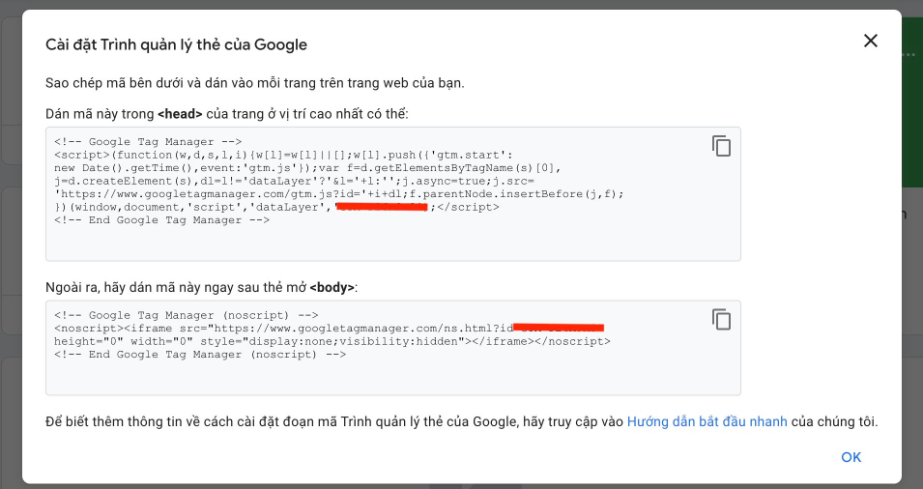Click the dialog title 'Cài đặt Trình quản lý thẻ của Google'
Image resolution: width=923 pixels, height=489 pixels.
point(176,45)
